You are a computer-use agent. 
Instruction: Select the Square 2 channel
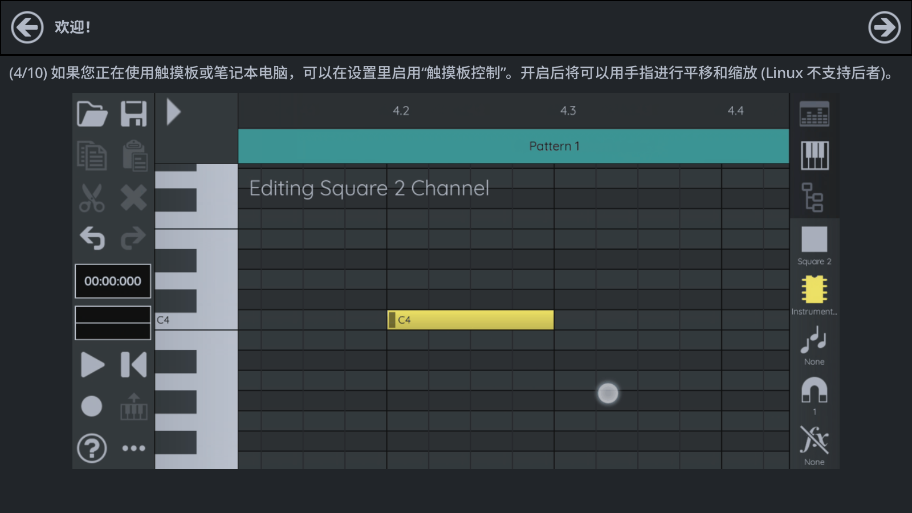814,245
